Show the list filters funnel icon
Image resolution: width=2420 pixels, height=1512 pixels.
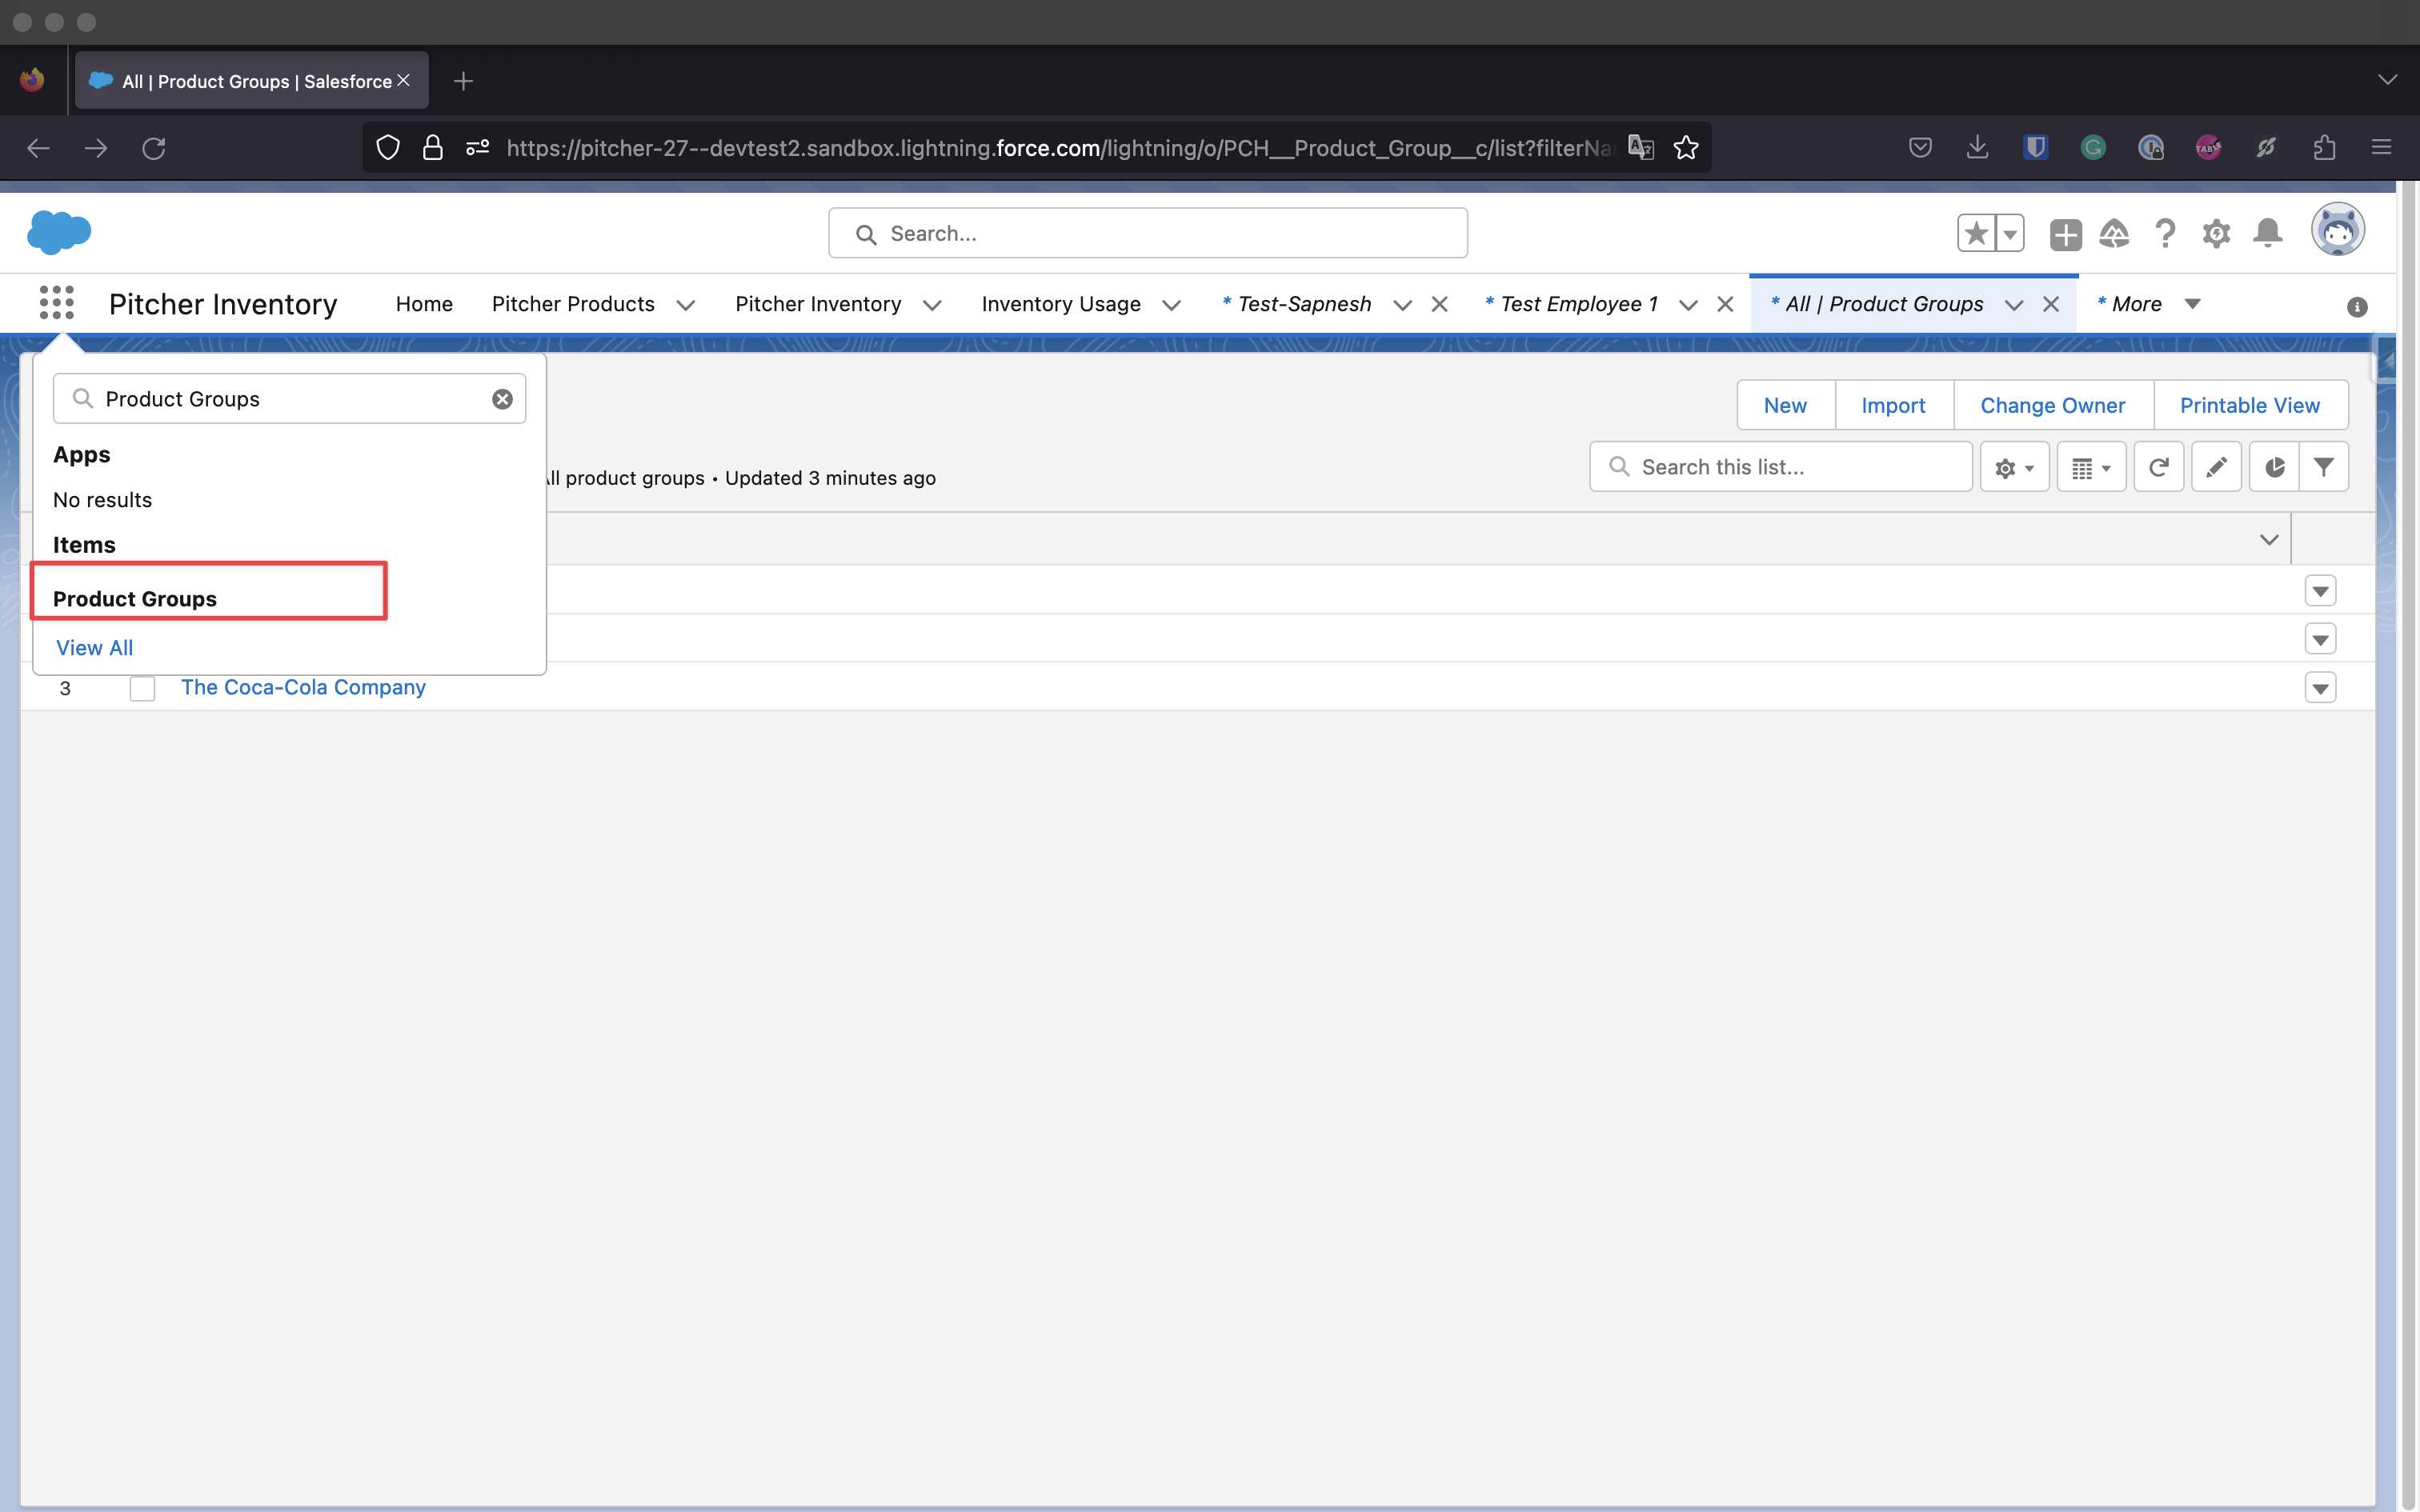(x=2324, y=467)
